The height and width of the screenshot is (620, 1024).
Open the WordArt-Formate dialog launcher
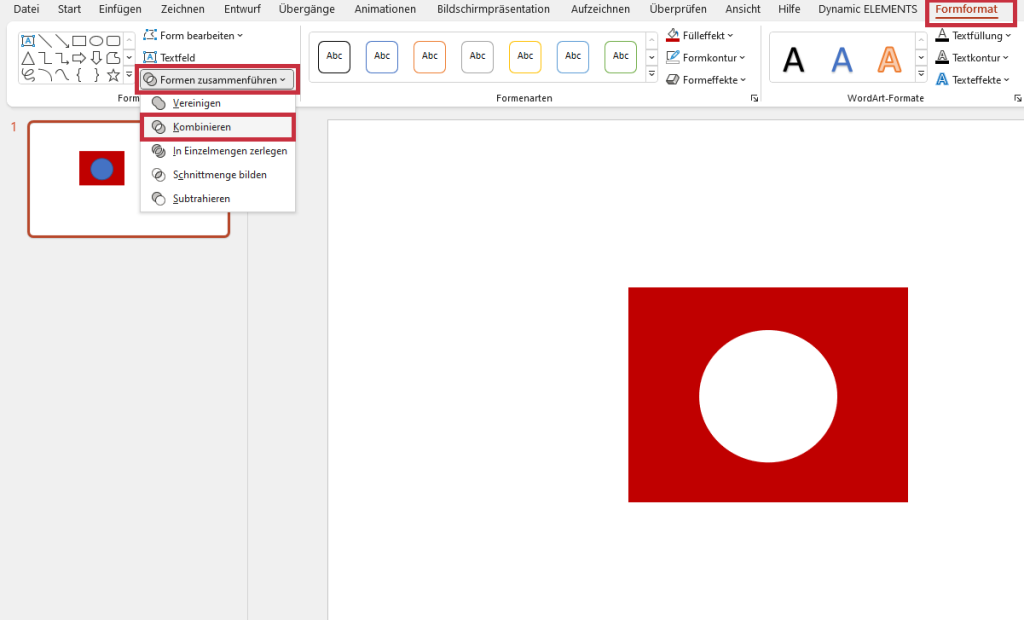pos(1019,98)
